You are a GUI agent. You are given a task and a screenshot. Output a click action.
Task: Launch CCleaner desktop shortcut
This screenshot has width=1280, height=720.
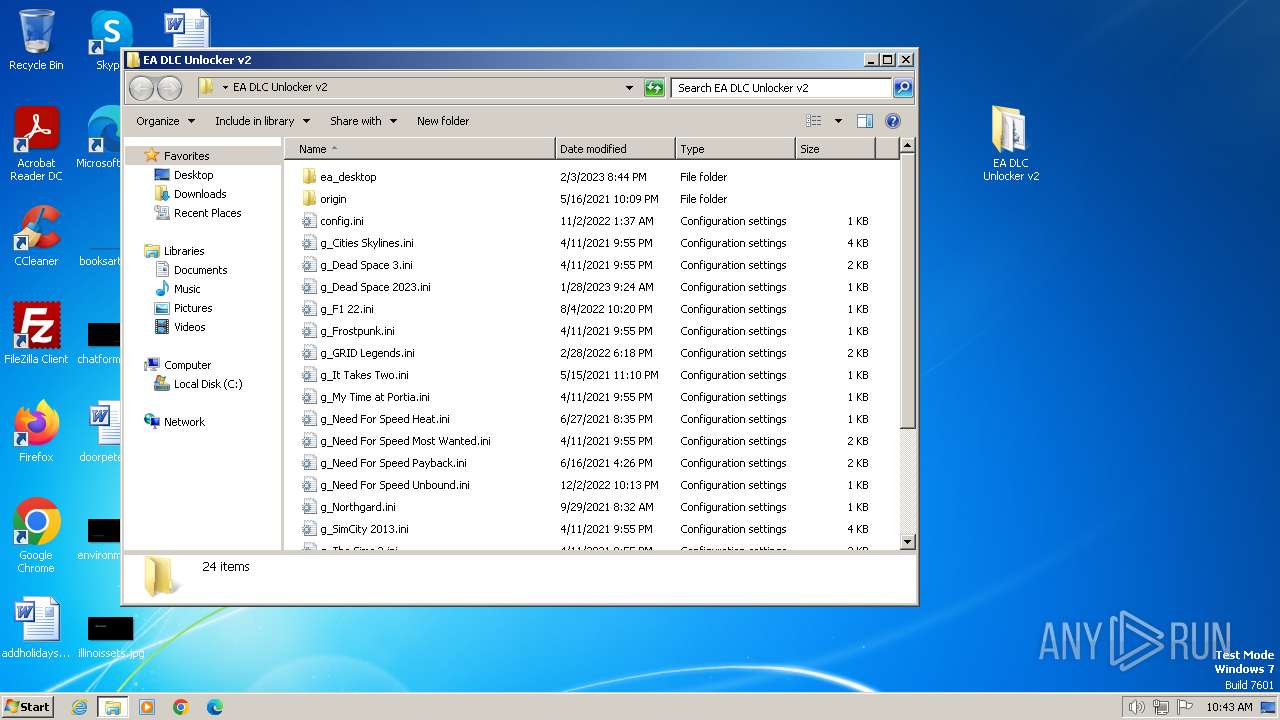[36, 236]
